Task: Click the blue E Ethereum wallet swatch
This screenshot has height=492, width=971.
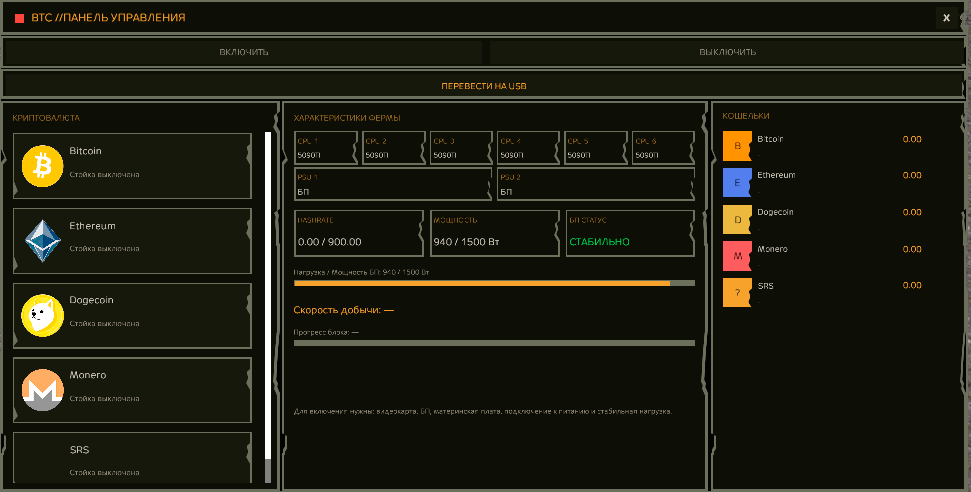Action: pos(738,183)
